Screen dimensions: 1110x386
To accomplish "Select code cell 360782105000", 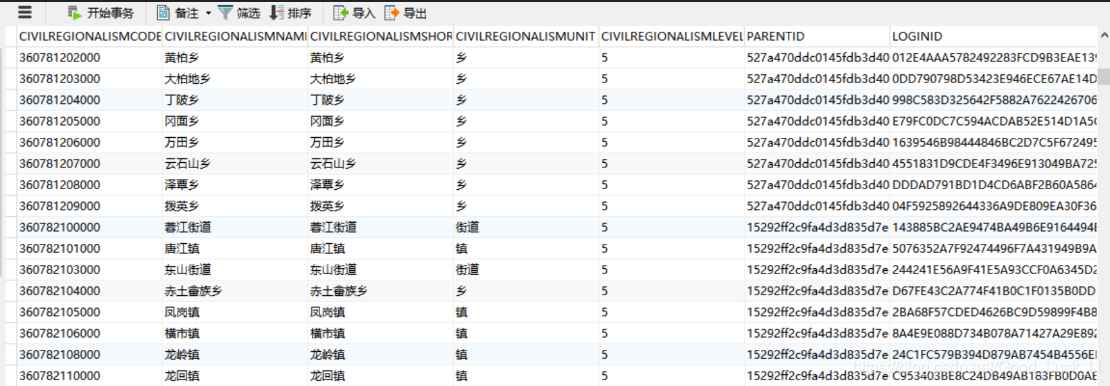I will click(89, 312).
